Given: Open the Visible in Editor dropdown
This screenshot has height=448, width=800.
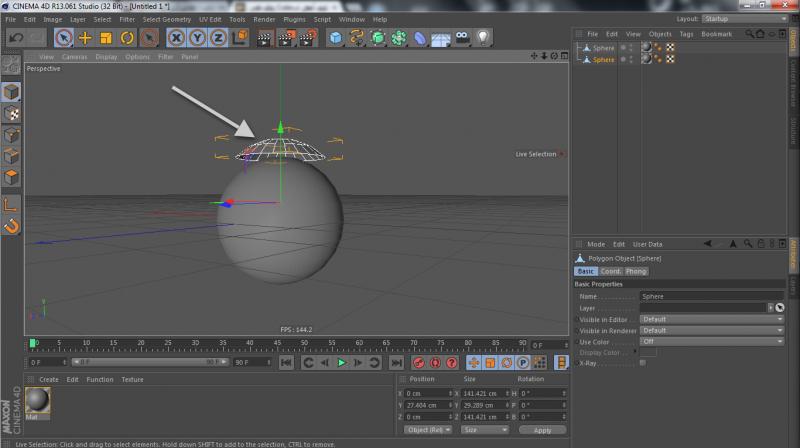Looking at the screenshot, I should coord(712,319).
